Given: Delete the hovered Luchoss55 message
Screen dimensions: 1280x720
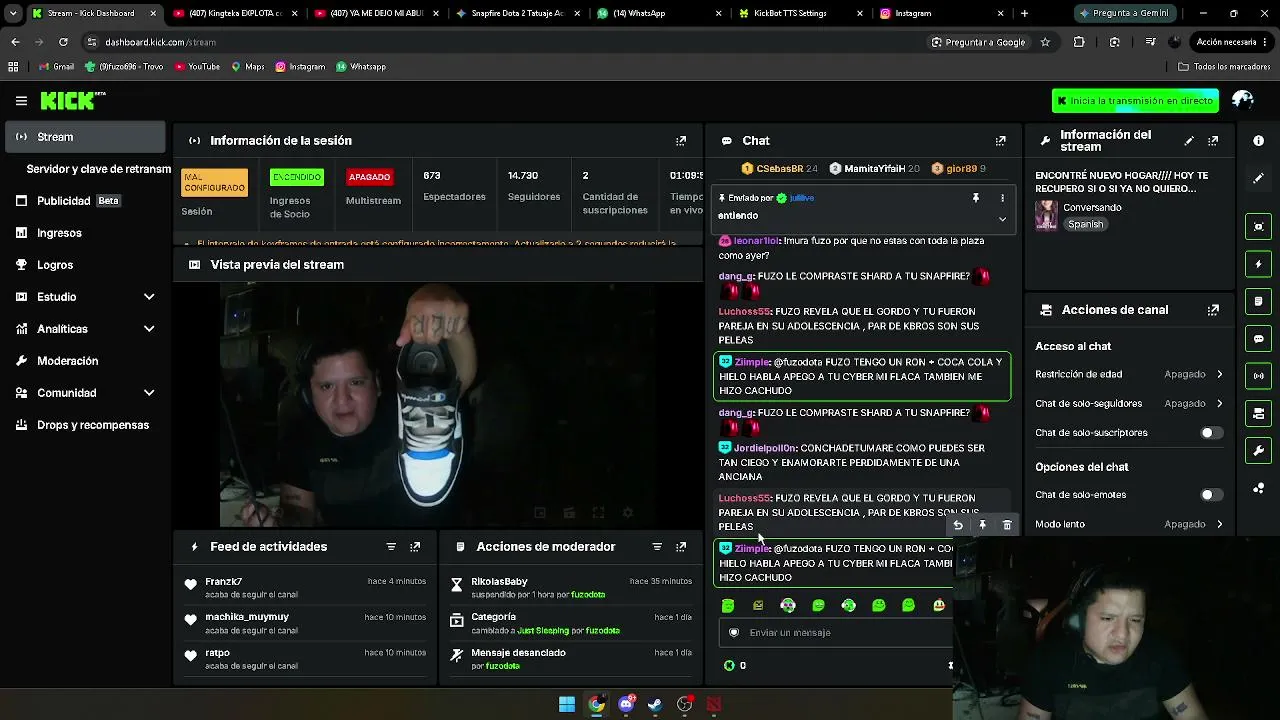Looking at the screenshot, I should pos(1007,525).
